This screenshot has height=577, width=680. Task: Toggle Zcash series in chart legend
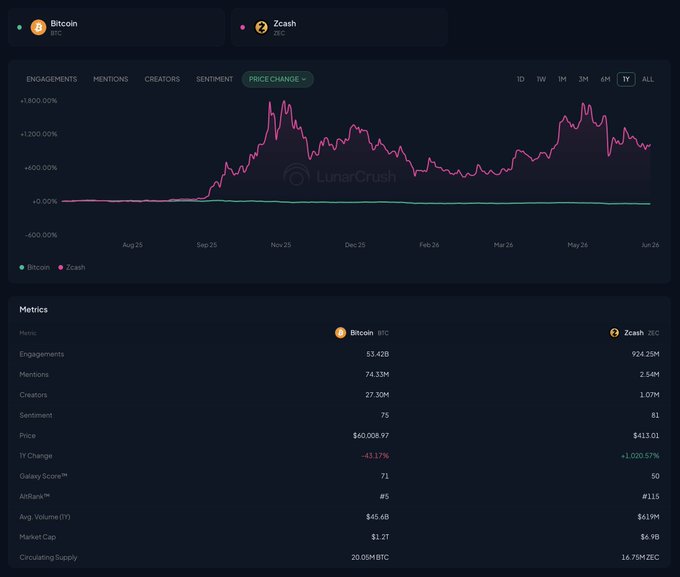(72, 267)
